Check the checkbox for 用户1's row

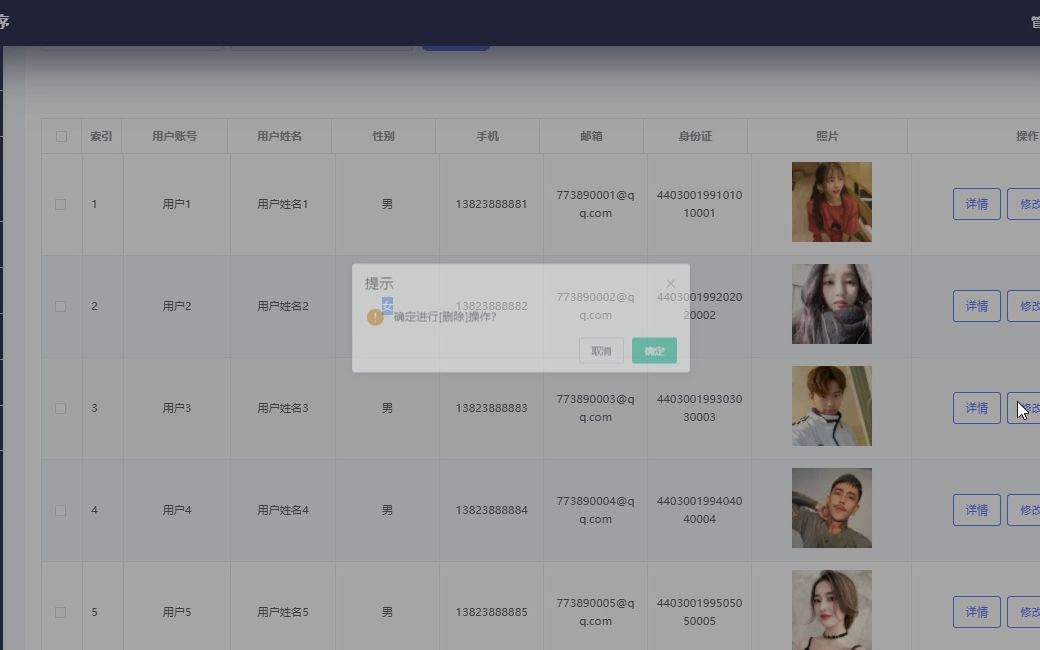tap(61, 203)
